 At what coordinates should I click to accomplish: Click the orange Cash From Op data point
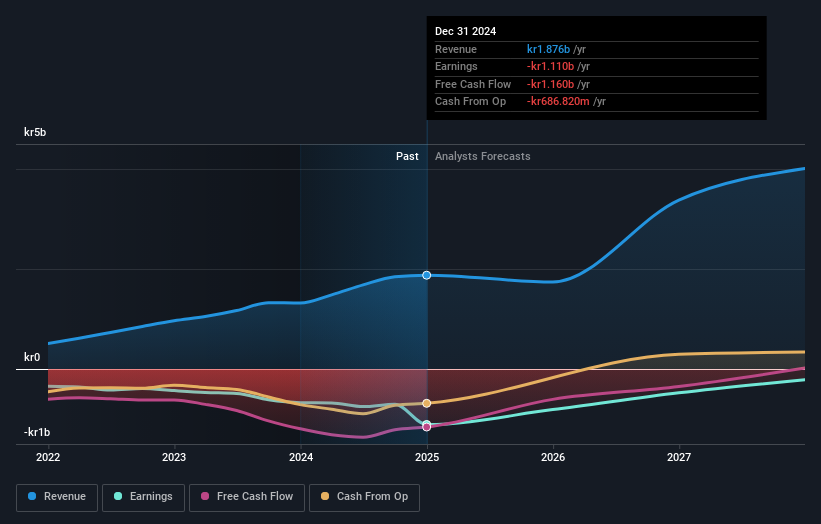(427, 403)
